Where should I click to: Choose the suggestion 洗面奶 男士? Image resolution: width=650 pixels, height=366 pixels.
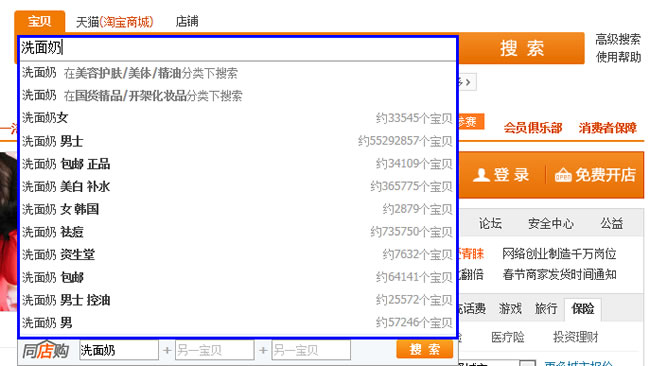pyautogui.click(x=238, y=141)
